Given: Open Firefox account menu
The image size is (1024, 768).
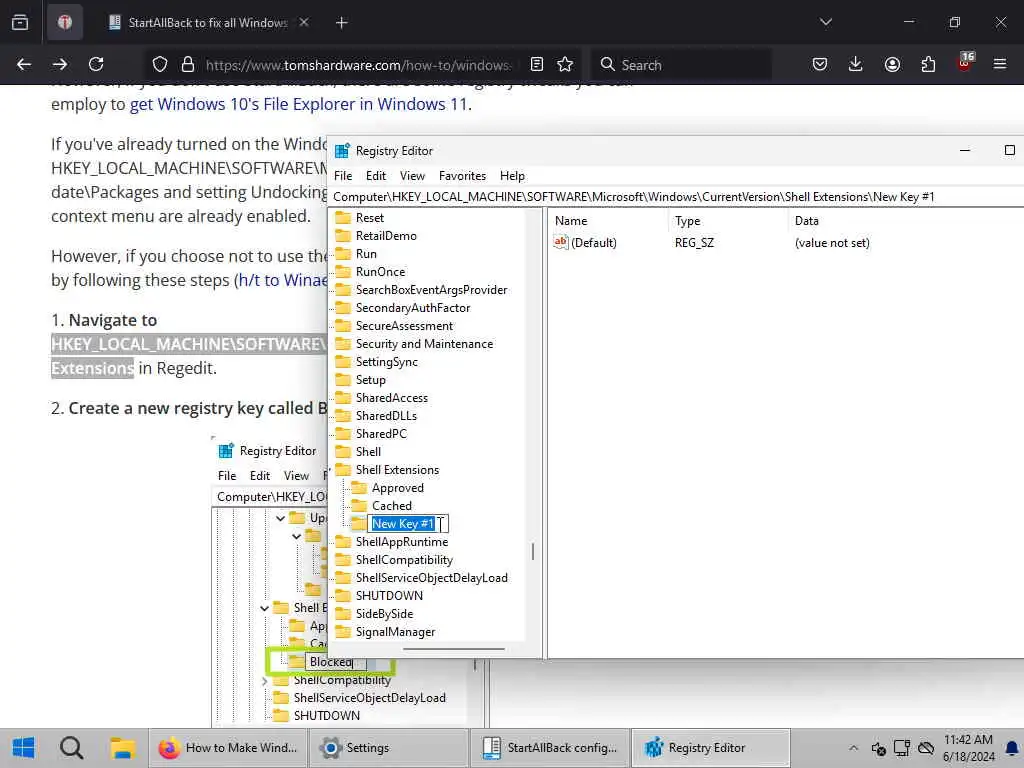Looking at the screenshot, I should [892, 64].
